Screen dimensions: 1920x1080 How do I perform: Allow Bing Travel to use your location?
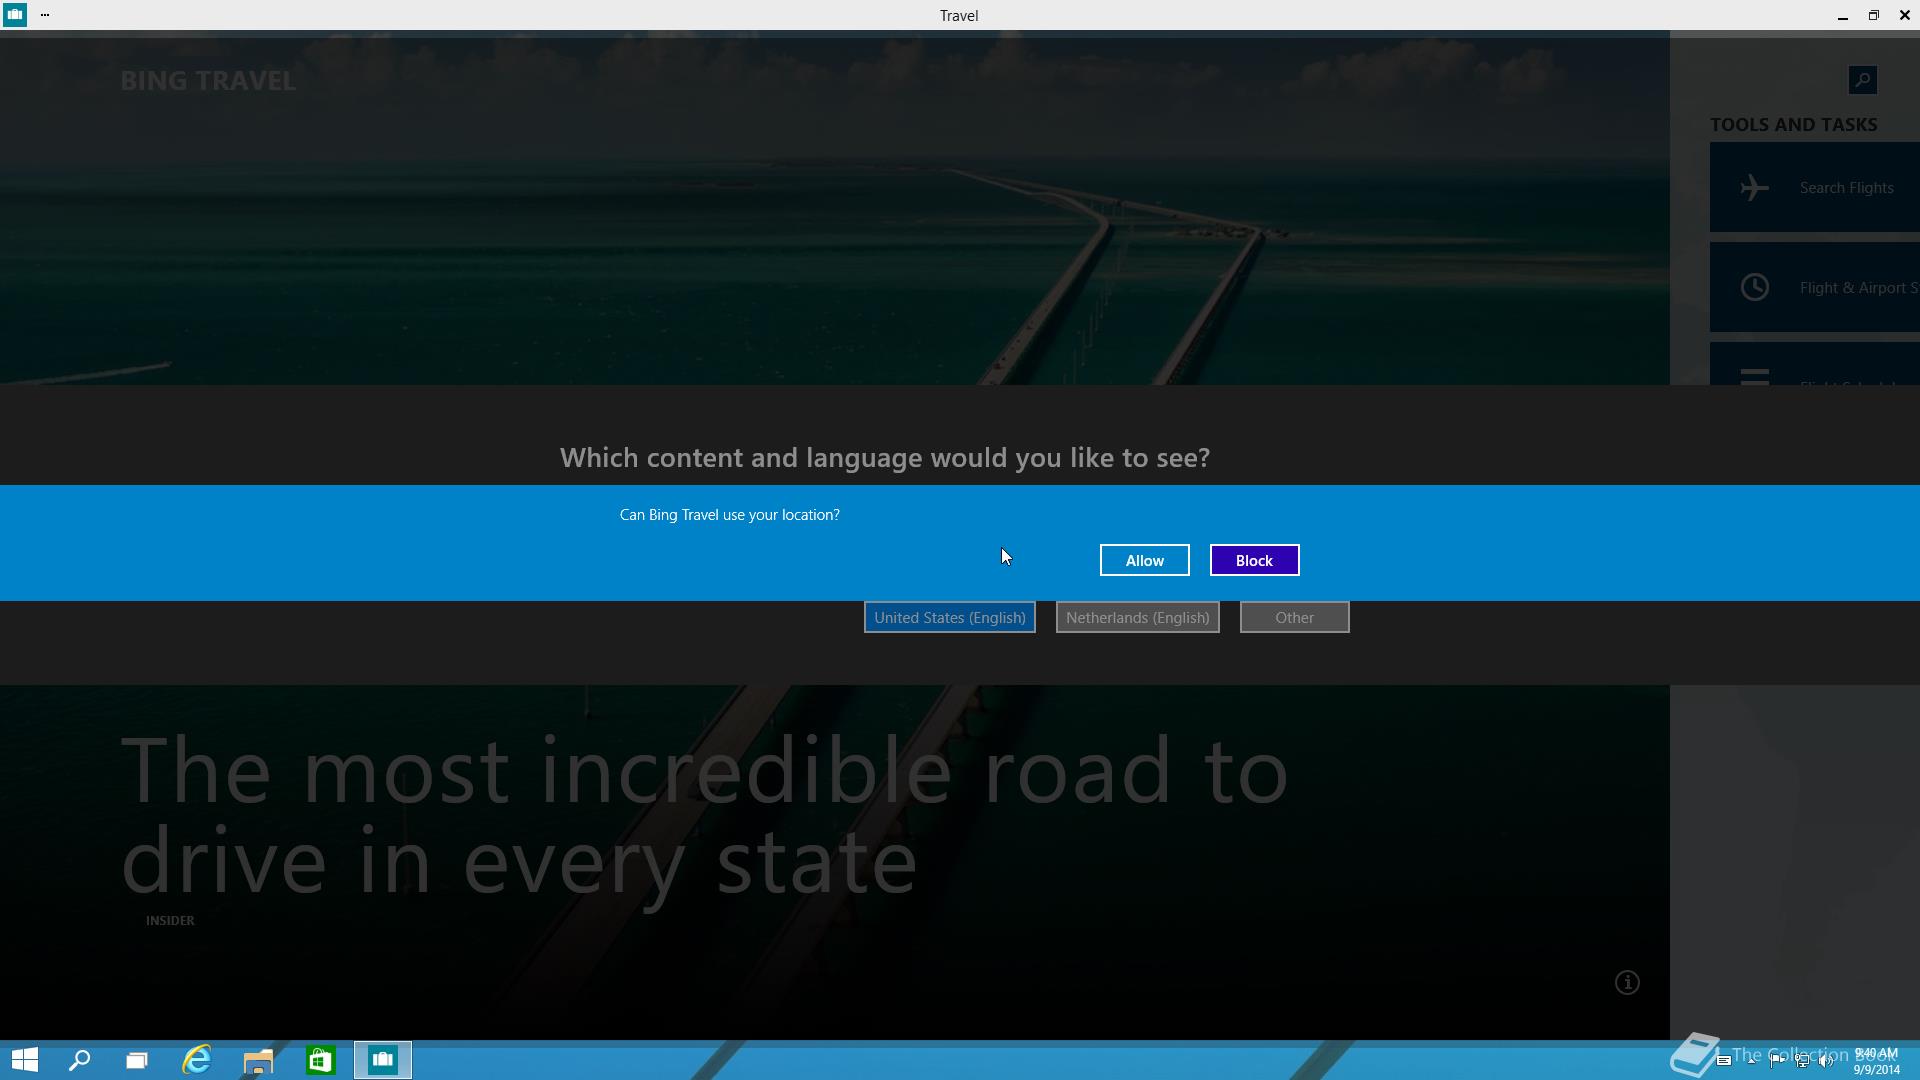tap(1144, 560)
